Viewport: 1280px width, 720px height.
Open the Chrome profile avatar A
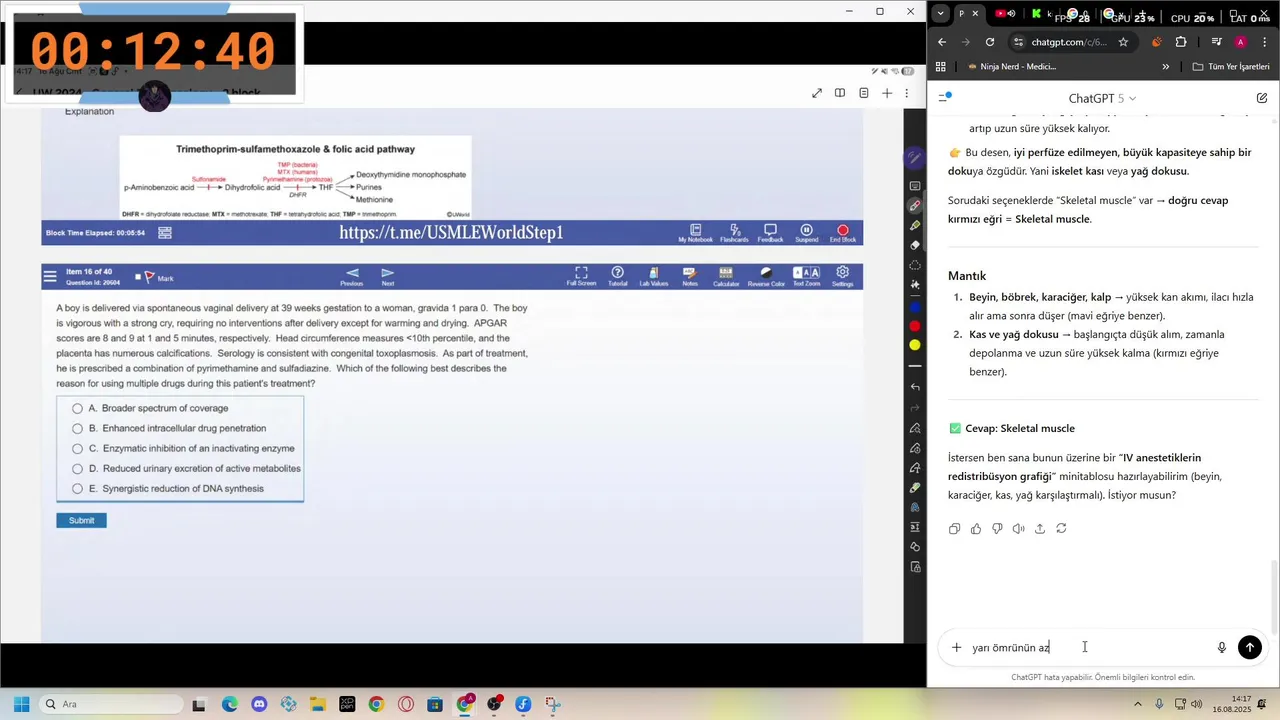(x=1240, y=42)
